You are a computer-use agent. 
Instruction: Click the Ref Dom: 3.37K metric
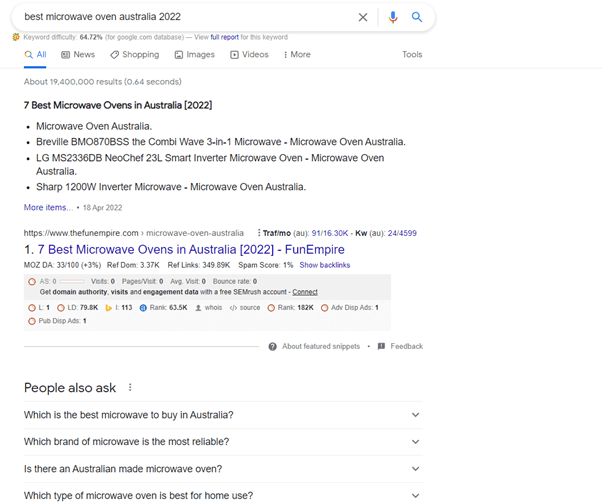pyautogui.click(x=133, y=265)
